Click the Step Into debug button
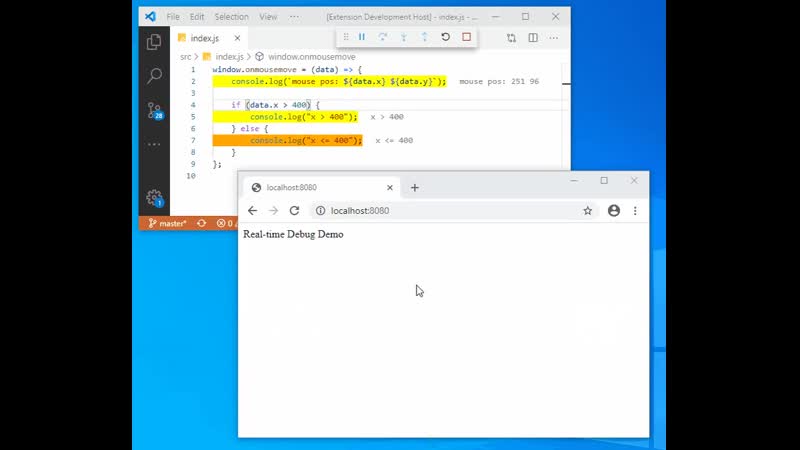Image resolution: width=800 pixels, height=450 pixels. coord(404,37)
